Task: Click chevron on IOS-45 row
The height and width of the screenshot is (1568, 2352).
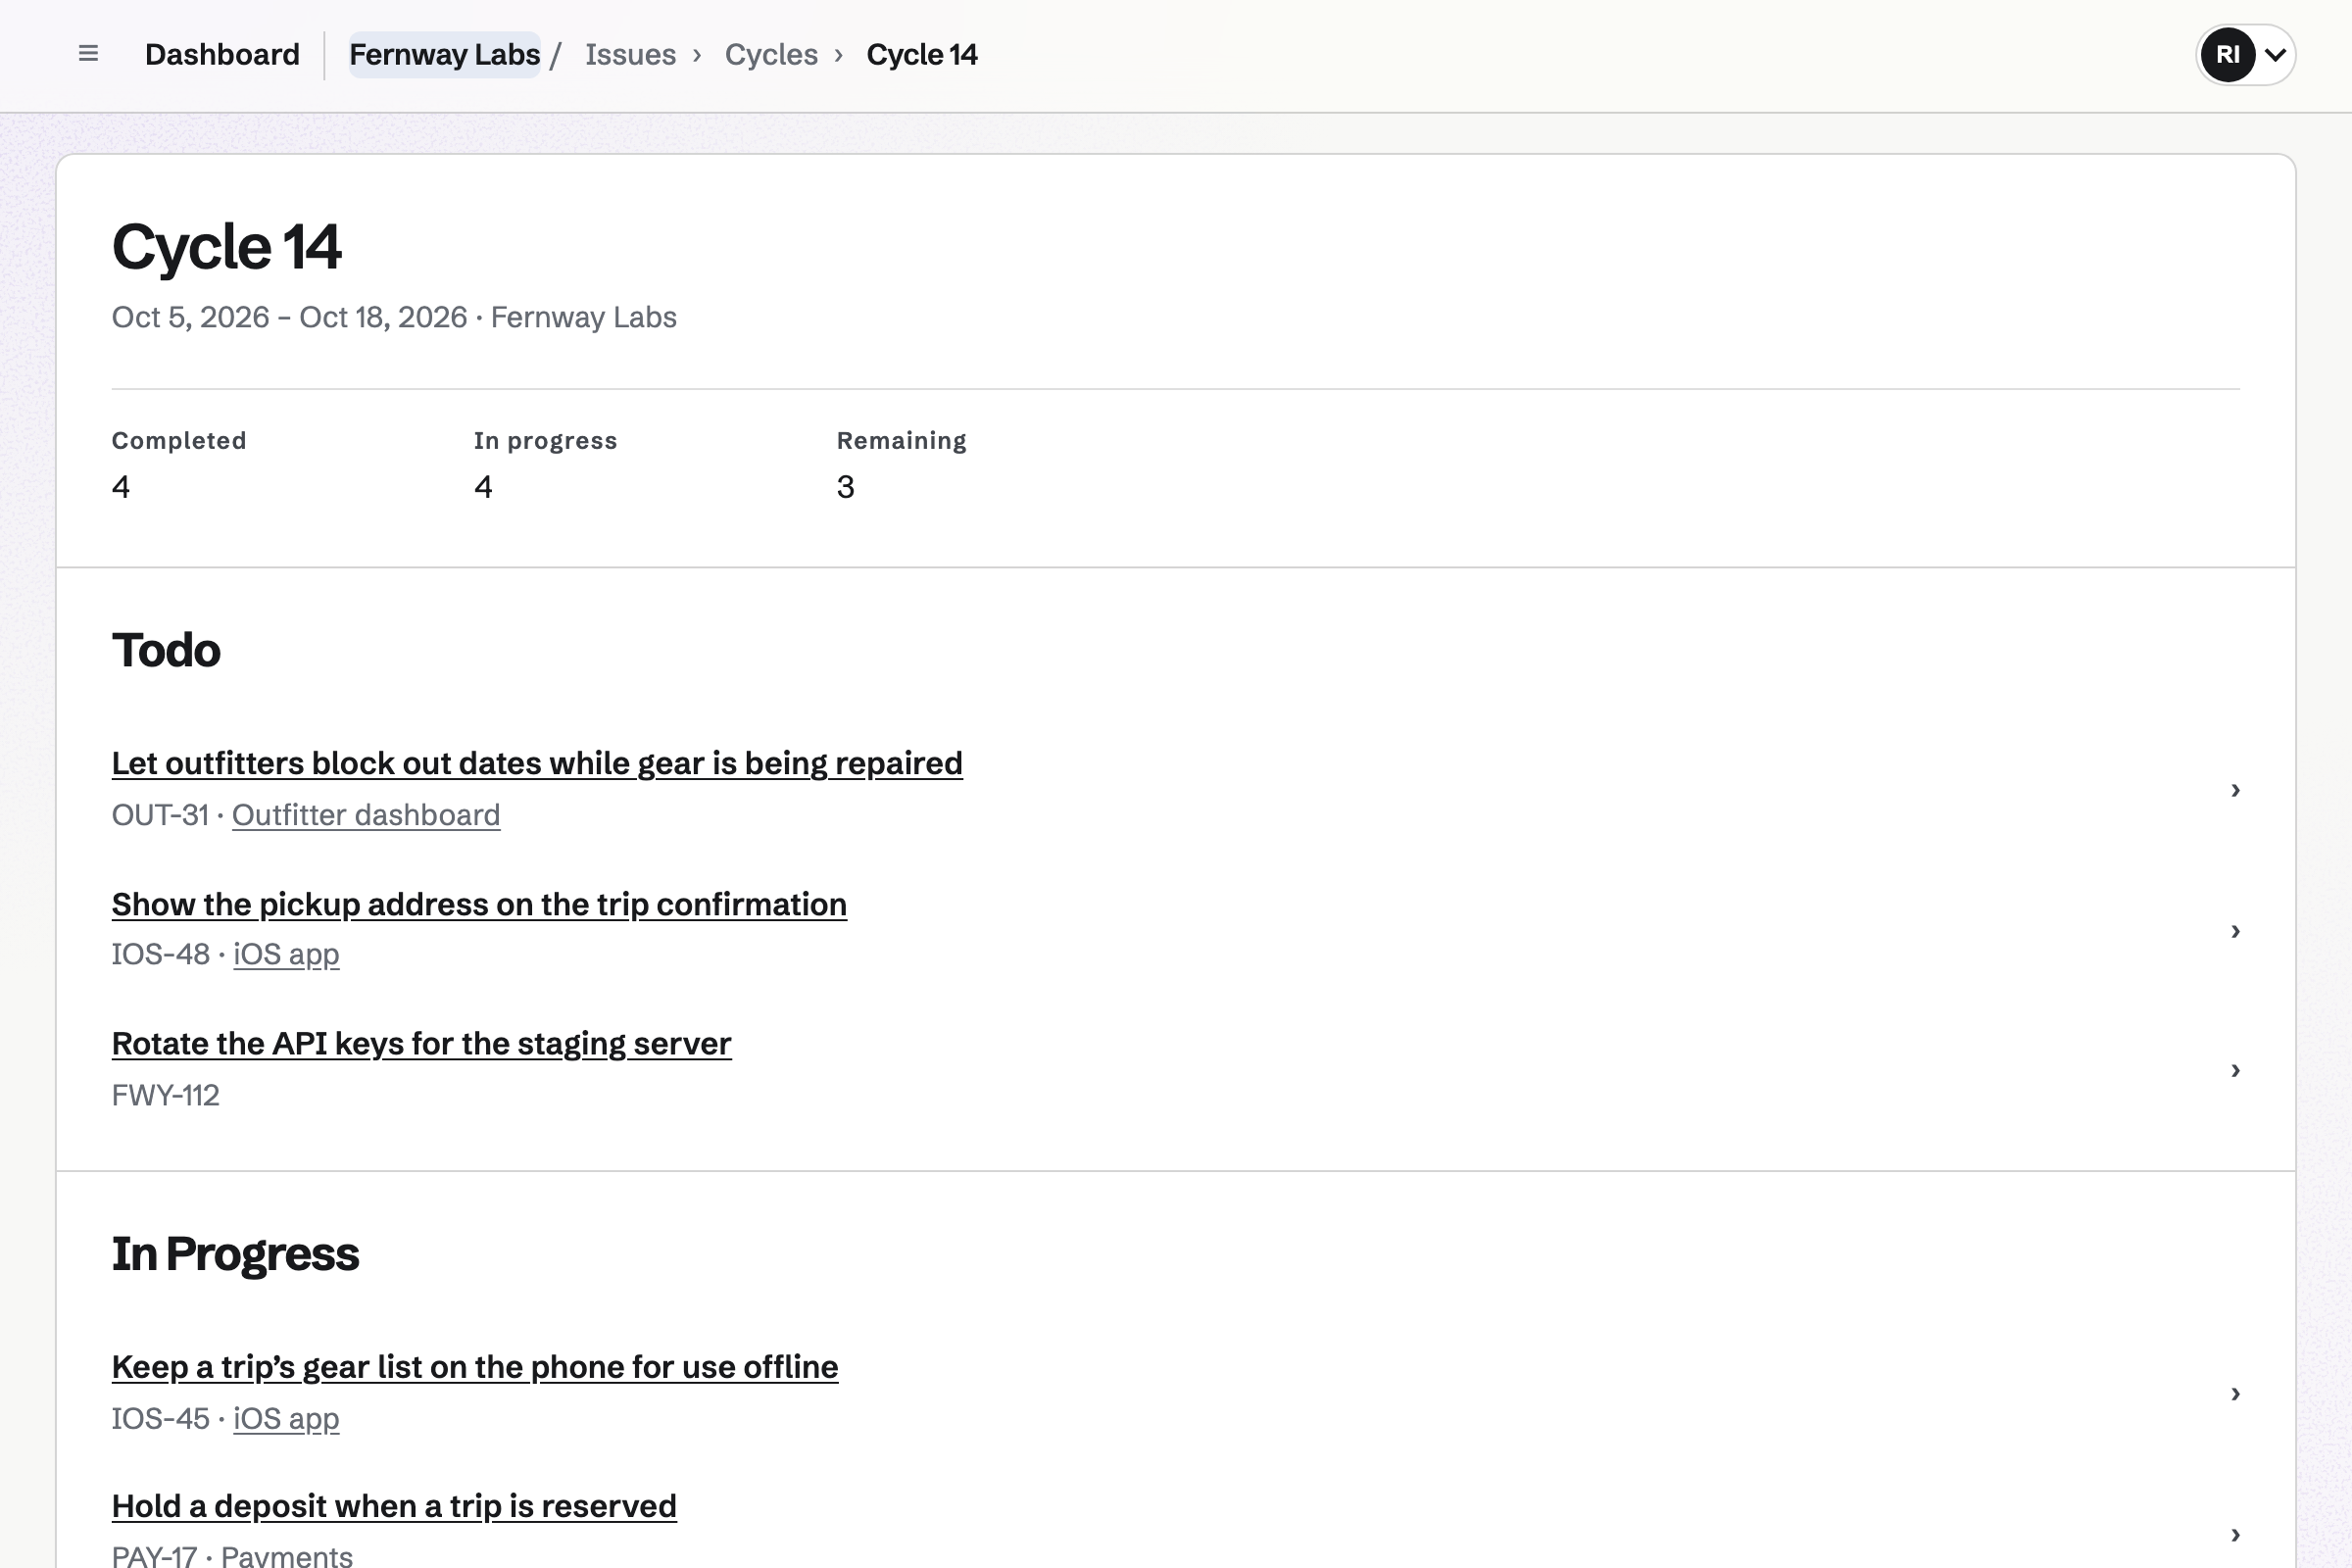Action: (2235, 1394)
